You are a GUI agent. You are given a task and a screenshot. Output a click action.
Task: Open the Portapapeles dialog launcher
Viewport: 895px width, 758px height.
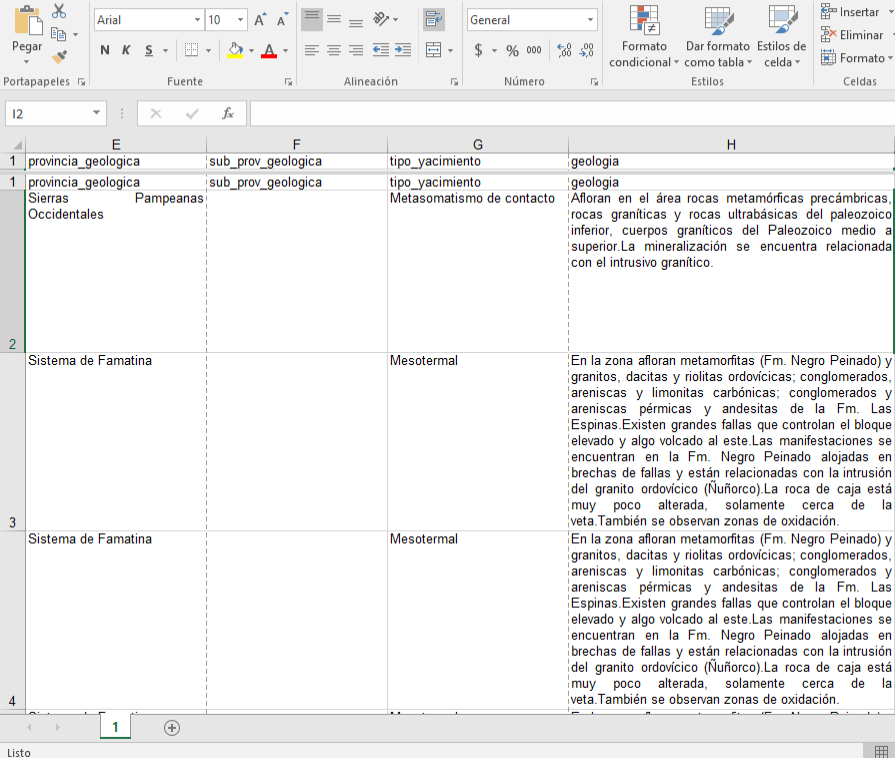82,82
